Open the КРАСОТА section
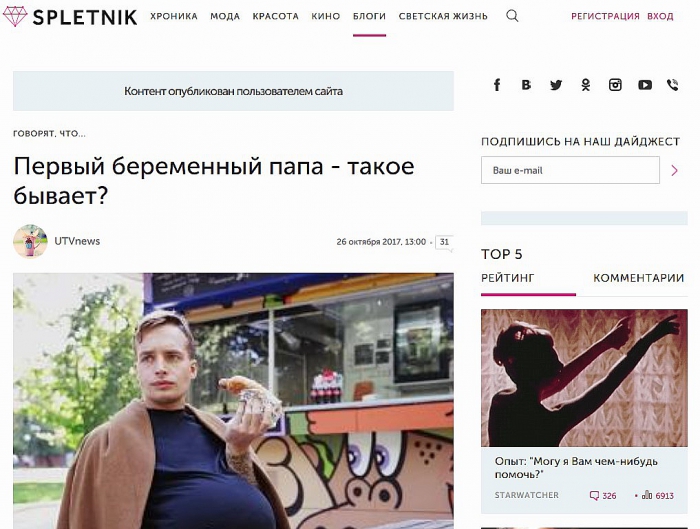This screenshot has height=529, width=700. pyautogui.click(x=275, y=17)
